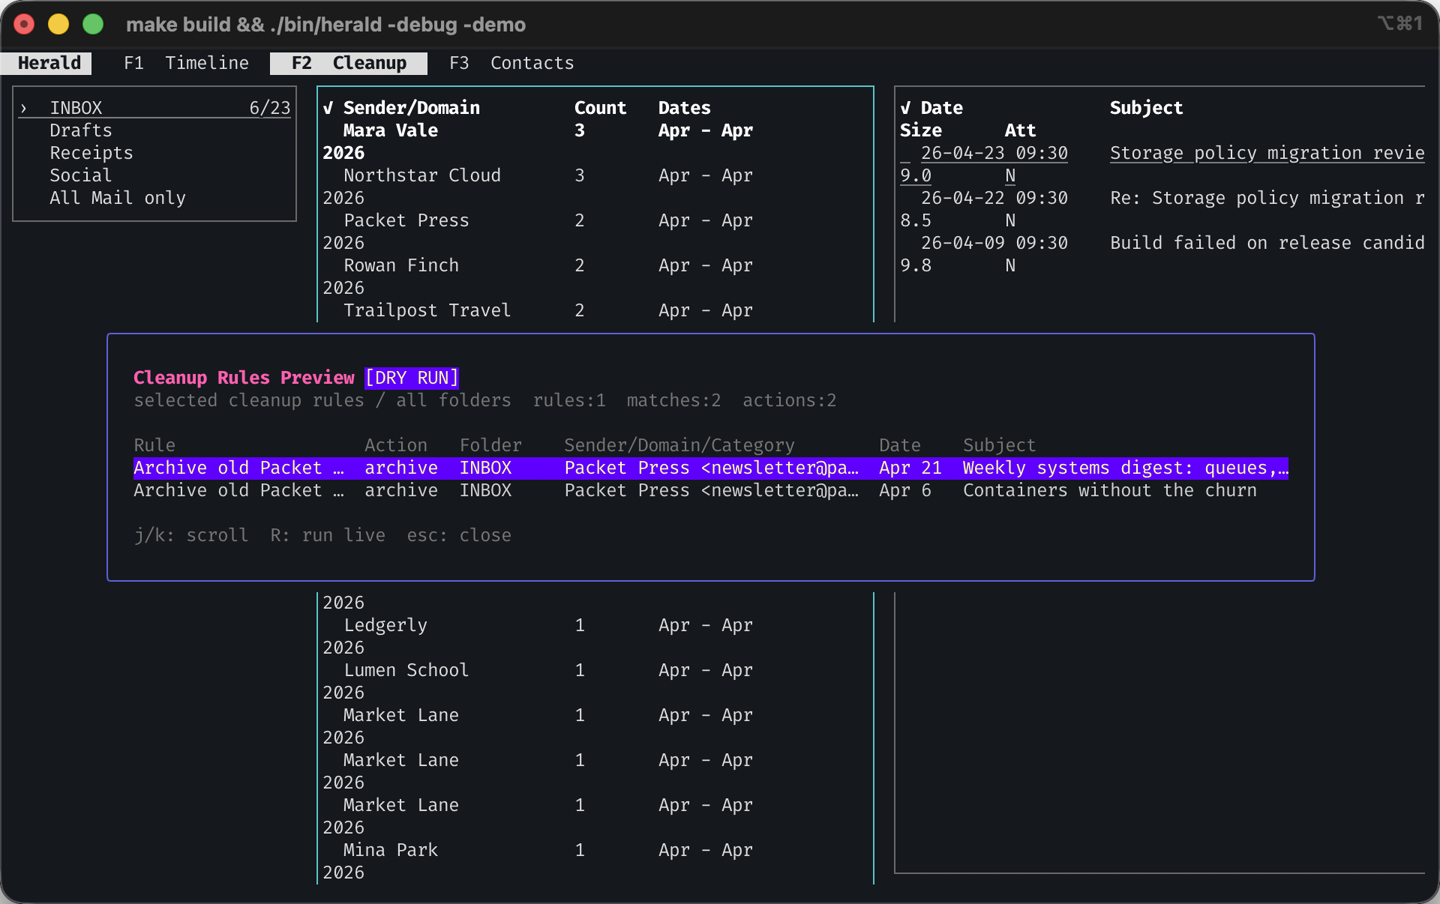Image resolution: width=1440 pixels, height=904 pixels.
Task: Open the Build failed on release candidate message
Action: point(1267,243)
